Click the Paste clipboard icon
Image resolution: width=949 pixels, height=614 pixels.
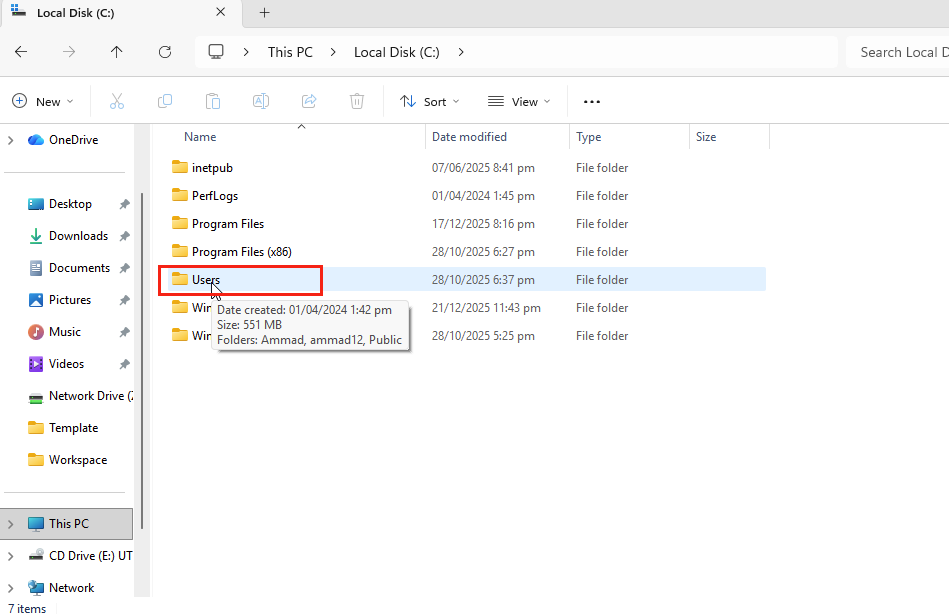[x=213, y=101]
